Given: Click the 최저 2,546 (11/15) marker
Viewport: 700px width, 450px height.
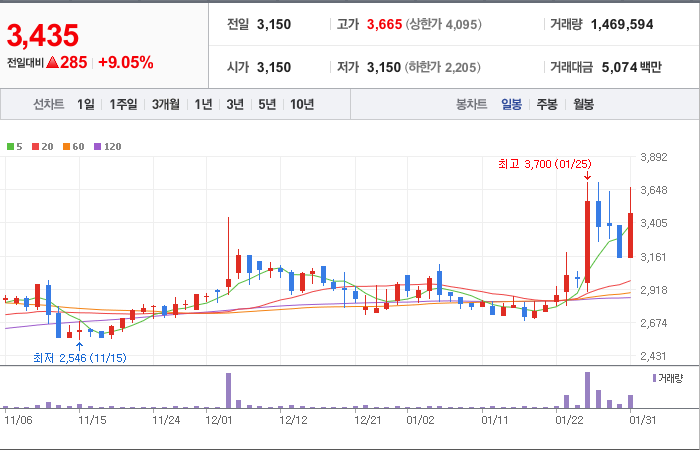Looking at the screenshot, I should 80,358.
